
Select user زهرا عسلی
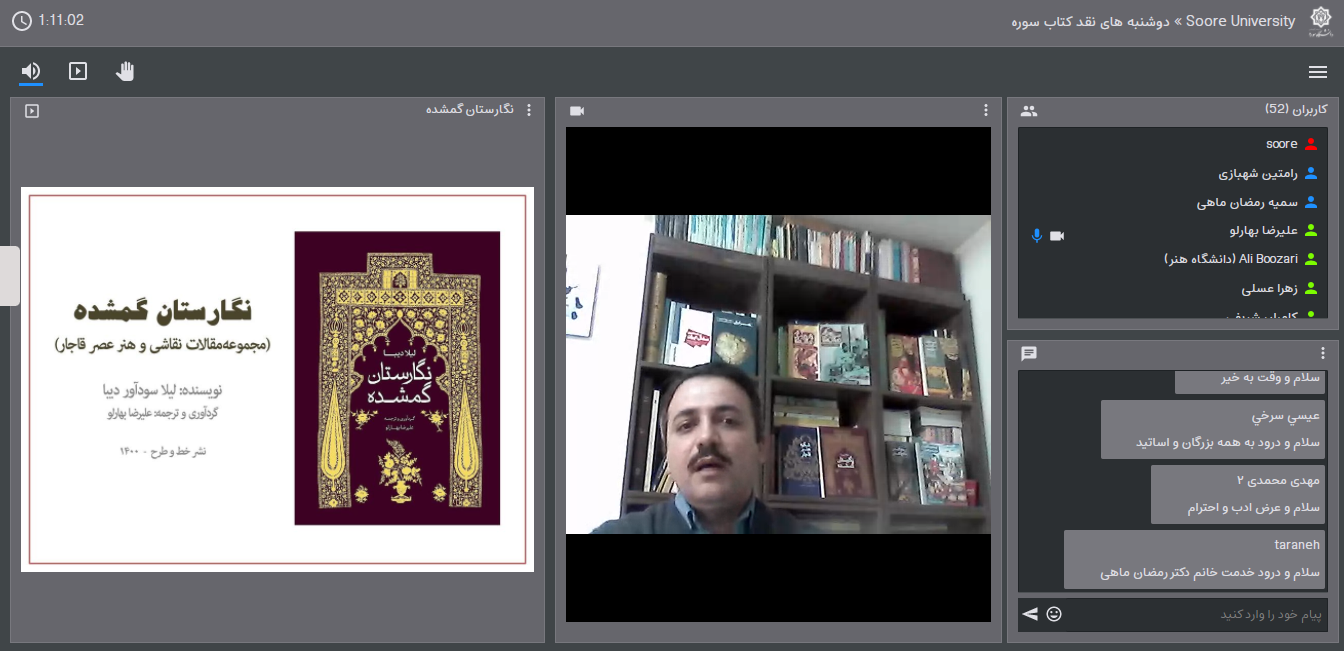click(x=1173, y=289)
